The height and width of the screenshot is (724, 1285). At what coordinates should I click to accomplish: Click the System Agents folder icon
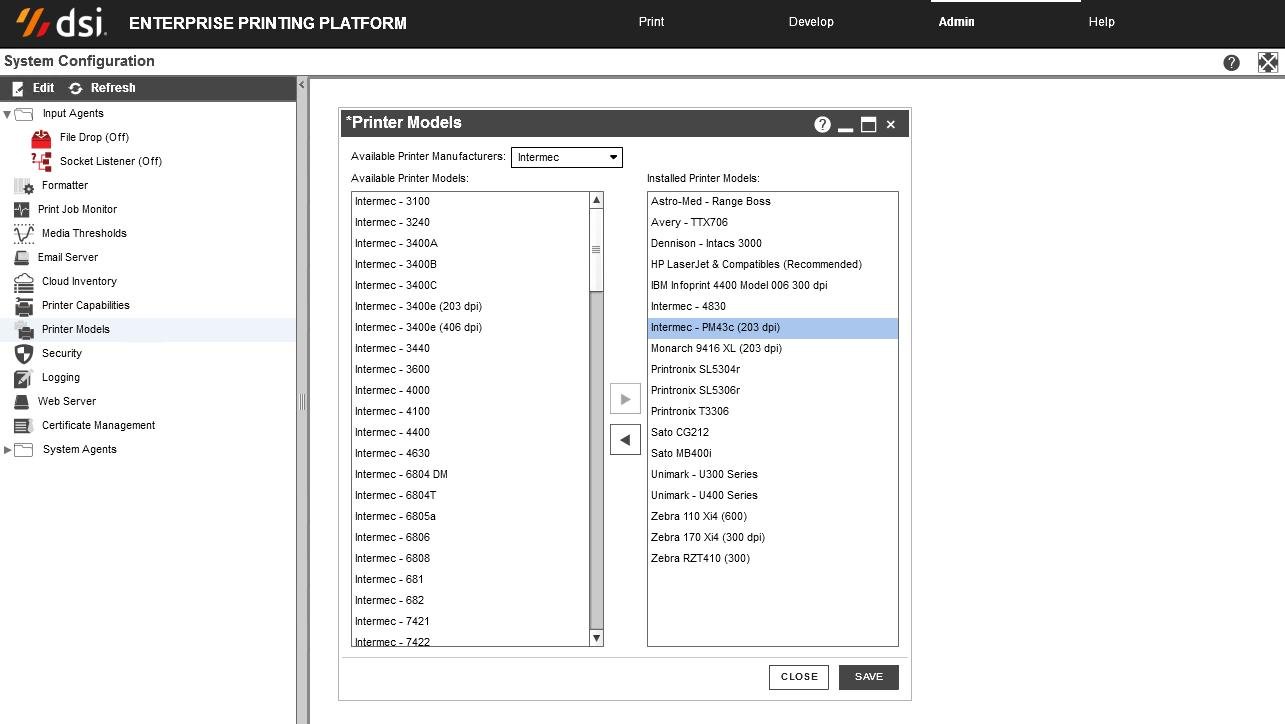point(24,450)
